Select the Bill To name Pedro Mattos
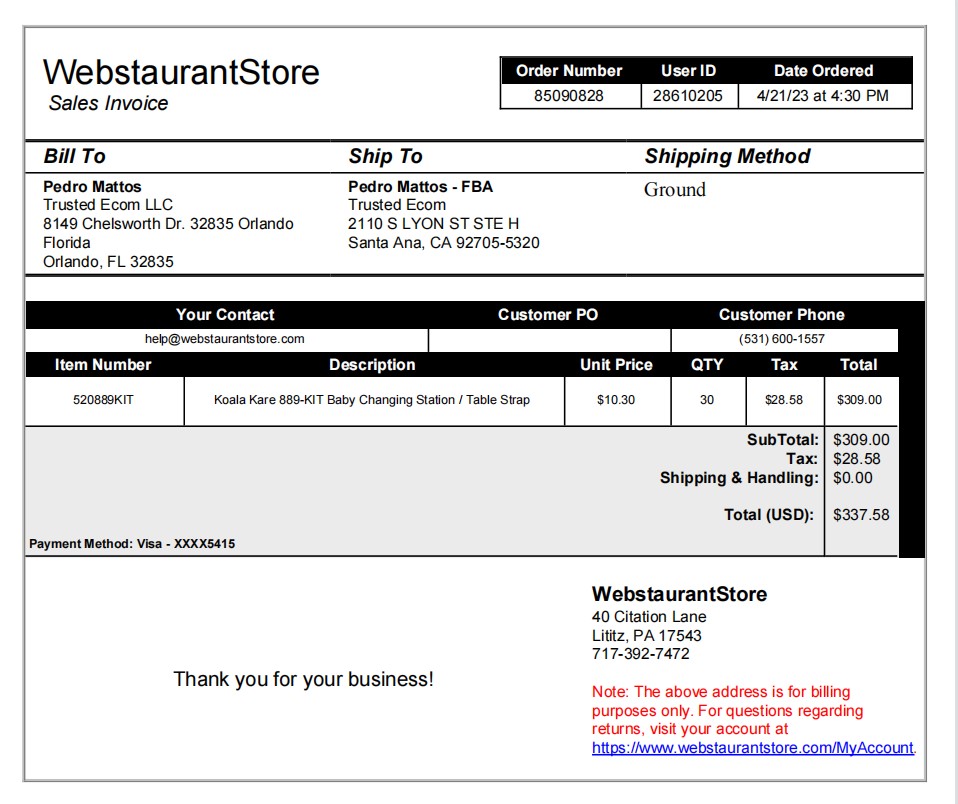This screenshot has height=804, width=958. click(92, 186)
